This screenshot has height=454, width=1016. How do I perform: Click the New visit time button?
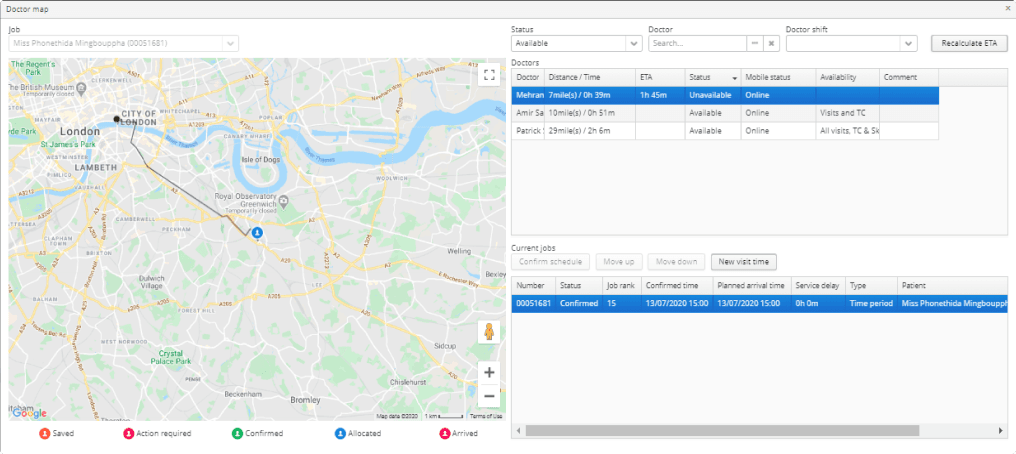(743, 262)
